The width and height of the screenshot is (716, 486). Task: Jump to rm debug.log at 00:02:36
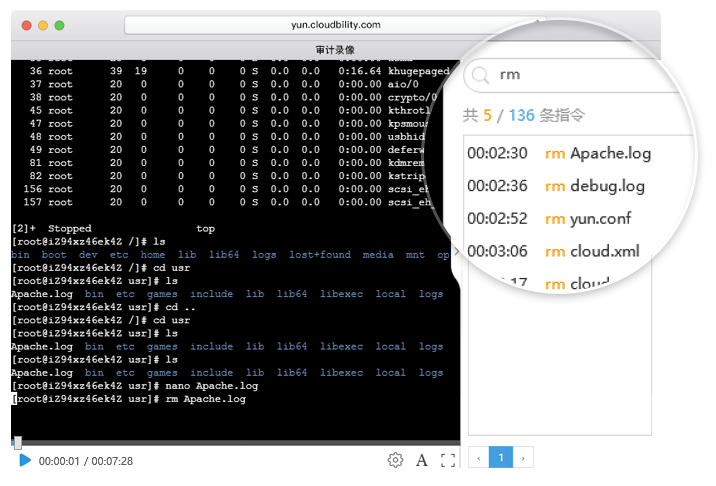click(556, 186)
